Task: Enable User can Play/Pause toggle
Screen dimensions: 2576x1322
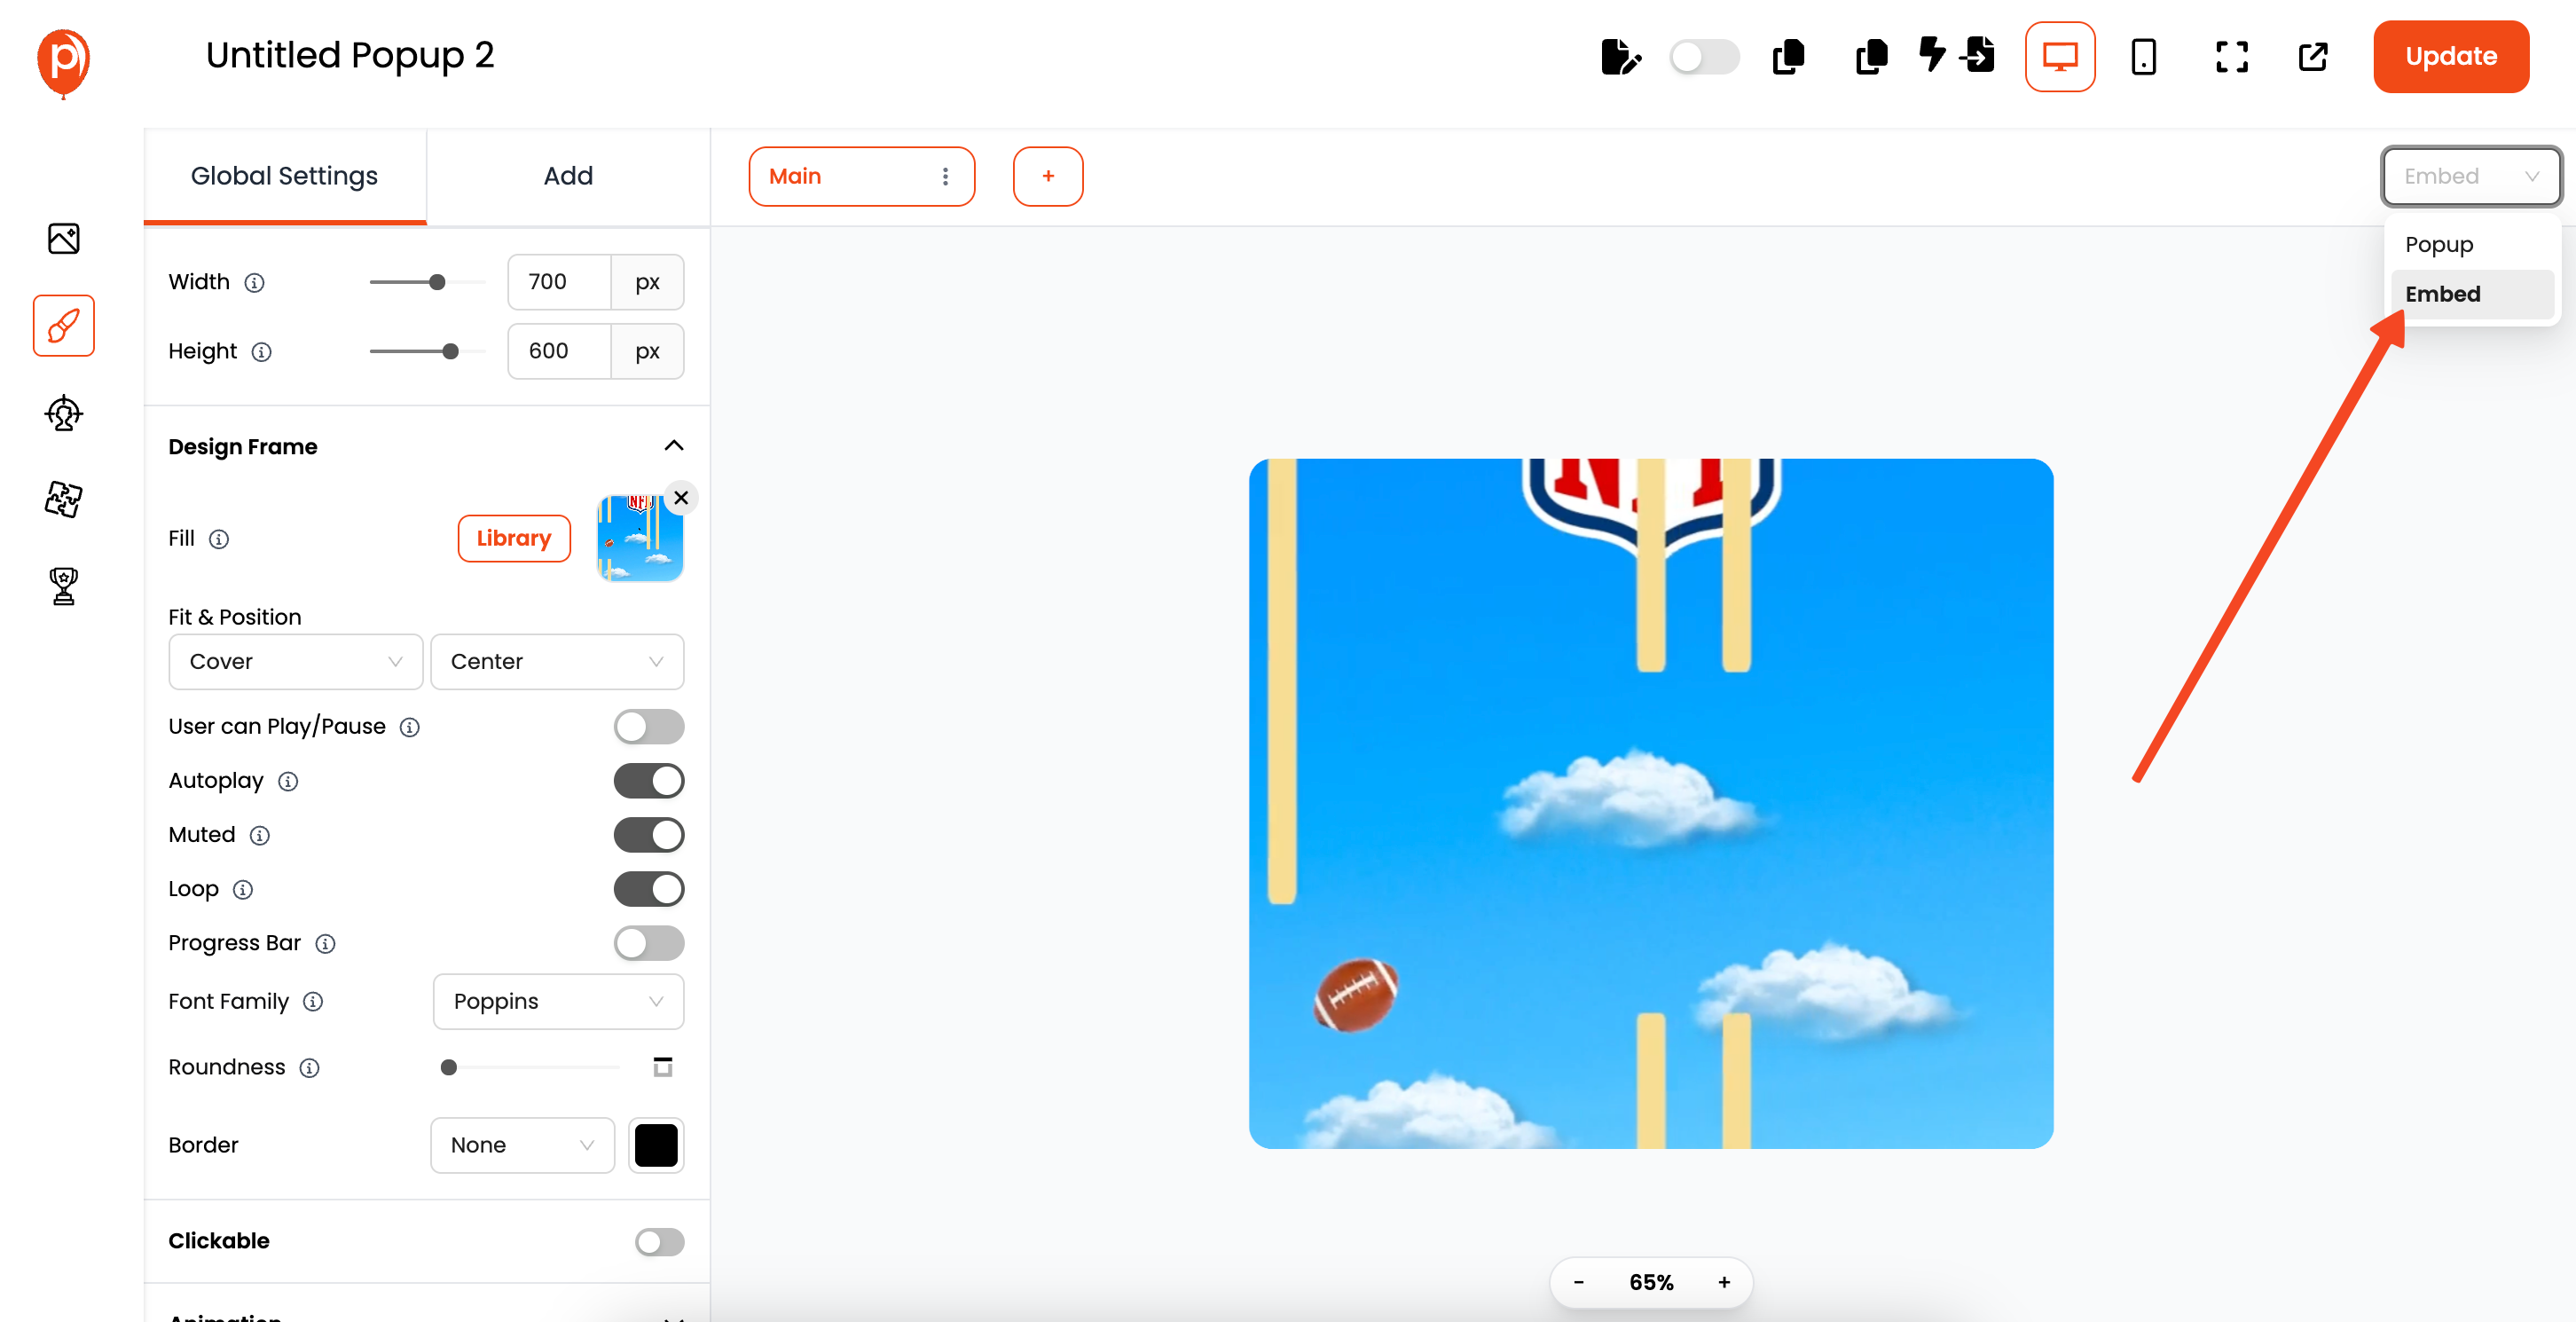Action: [x=649, y=727]
